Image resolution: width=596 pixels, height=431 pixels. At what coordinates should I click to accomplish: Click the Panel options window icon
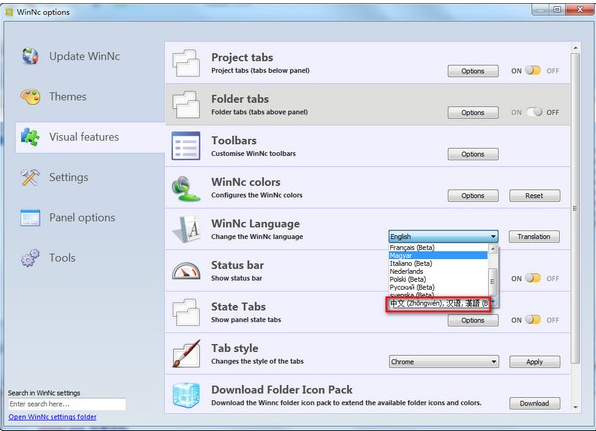pyautogui.click(x=30, y=218)
